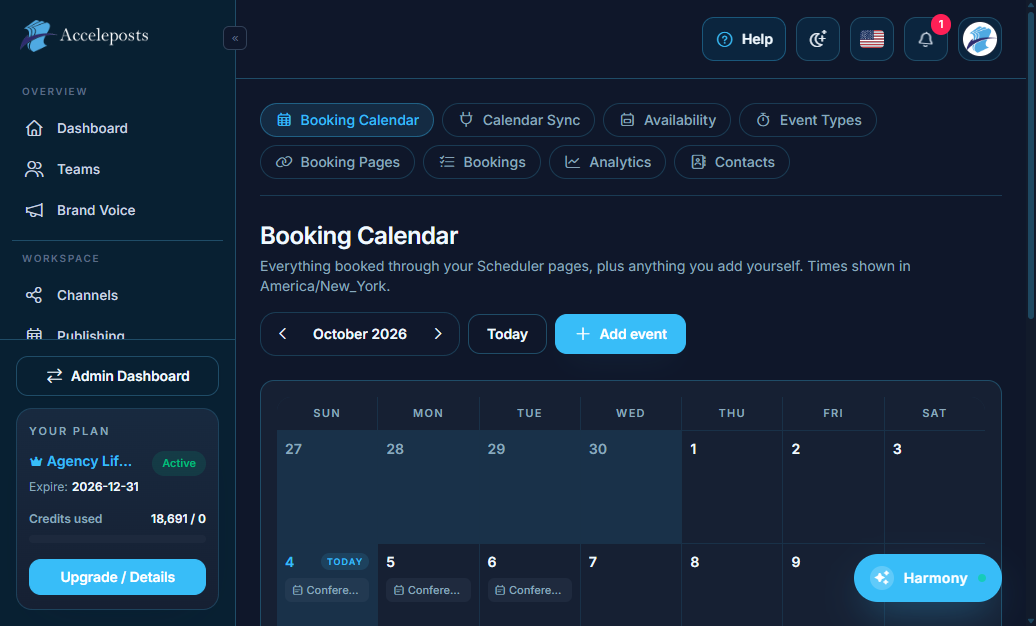1036x626 pixels.
Task: Switch to the Bookings tab
Action: click(482, 162)
